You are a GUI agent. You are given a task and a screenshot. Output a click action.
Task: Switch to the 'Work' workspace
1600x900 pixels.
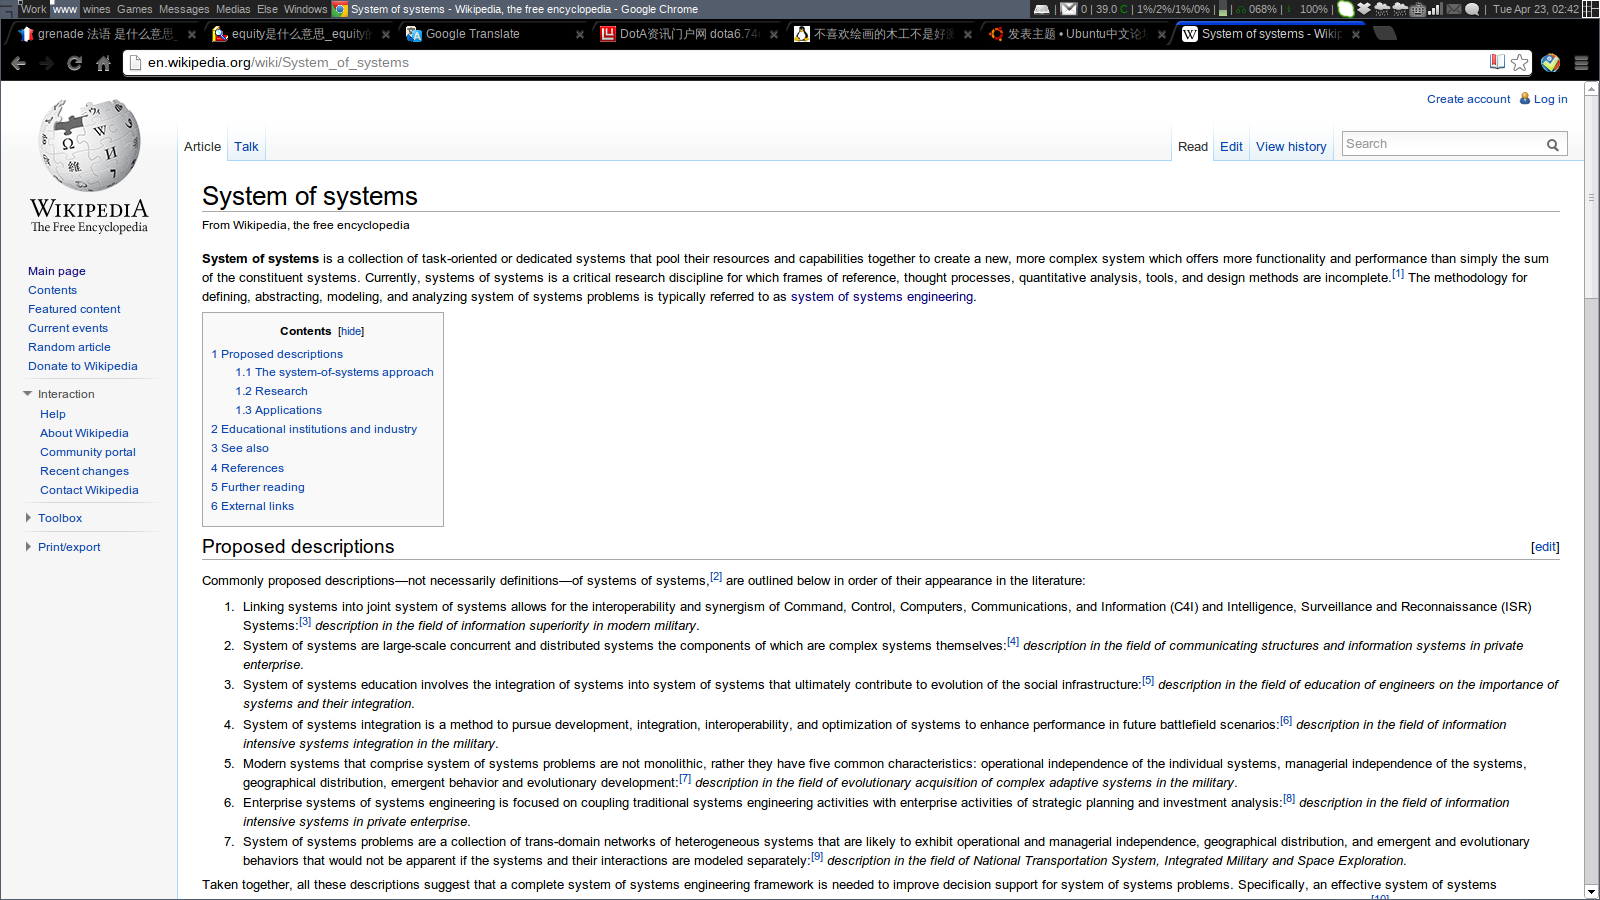click(34, 9)
